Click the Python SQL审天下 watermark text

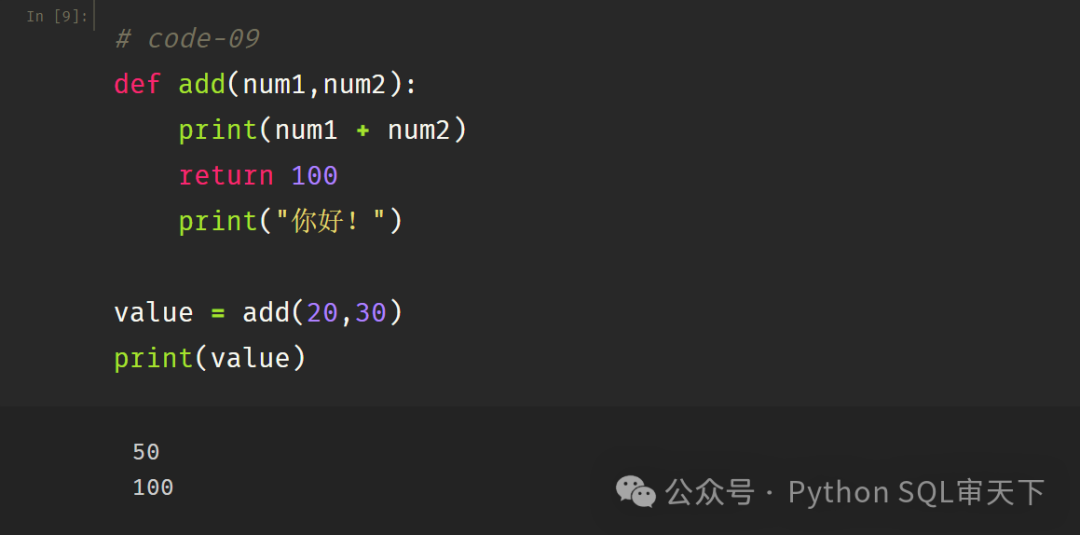click(916, 492)
